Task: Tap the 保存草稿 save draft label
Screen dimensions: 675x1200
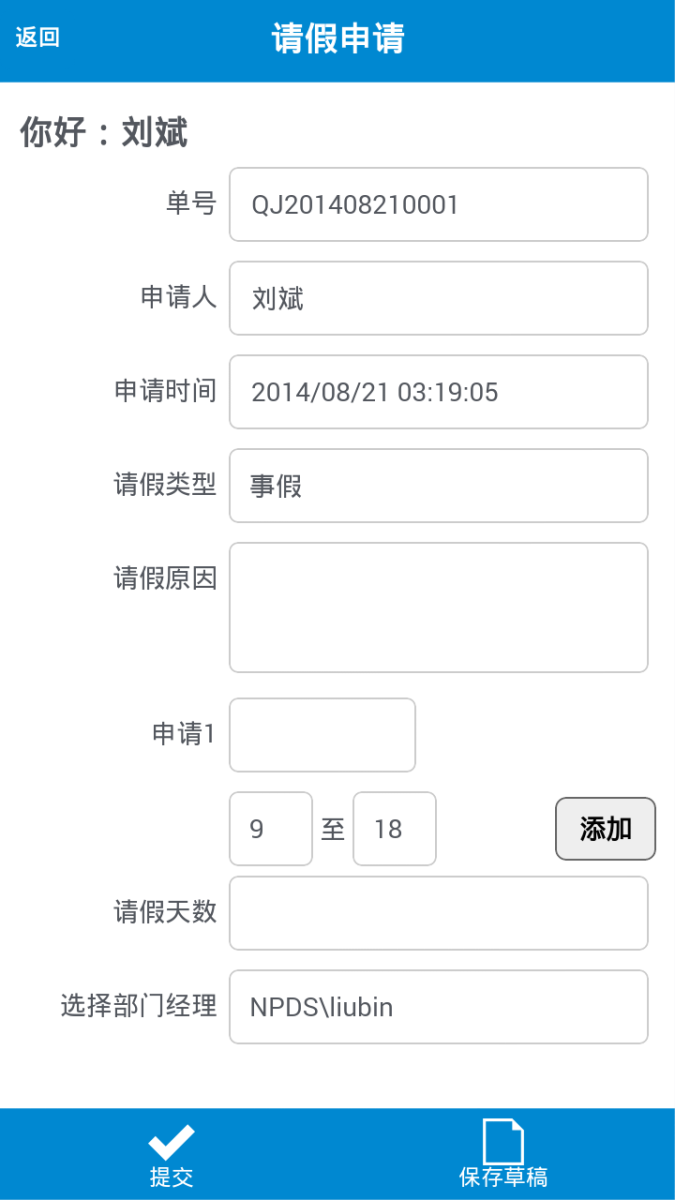Action: coord(503,1178)
